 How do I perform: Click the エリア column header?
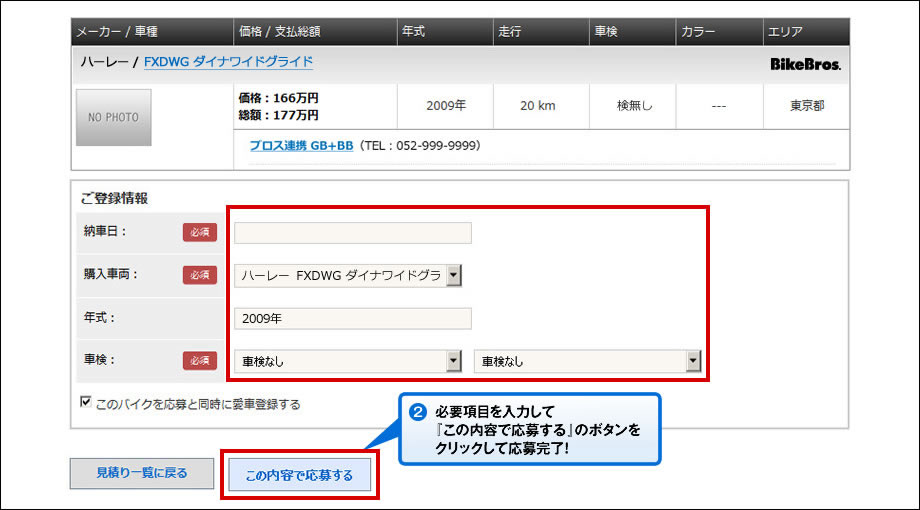point(785,32)
